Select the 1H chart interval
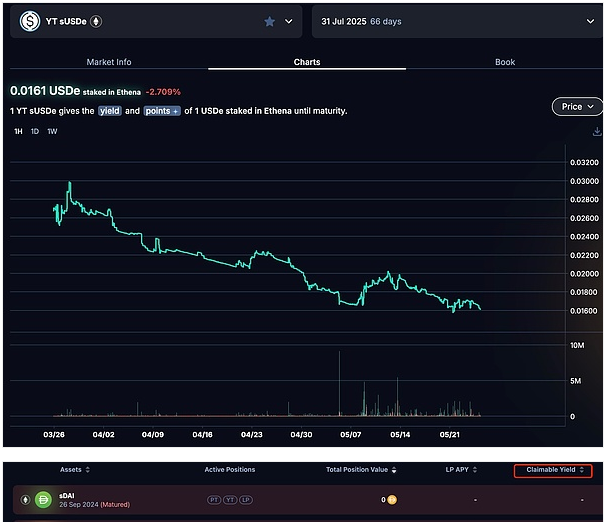Image resolution: width=607 pixels, height=522 pixels. tap(18, 132)
